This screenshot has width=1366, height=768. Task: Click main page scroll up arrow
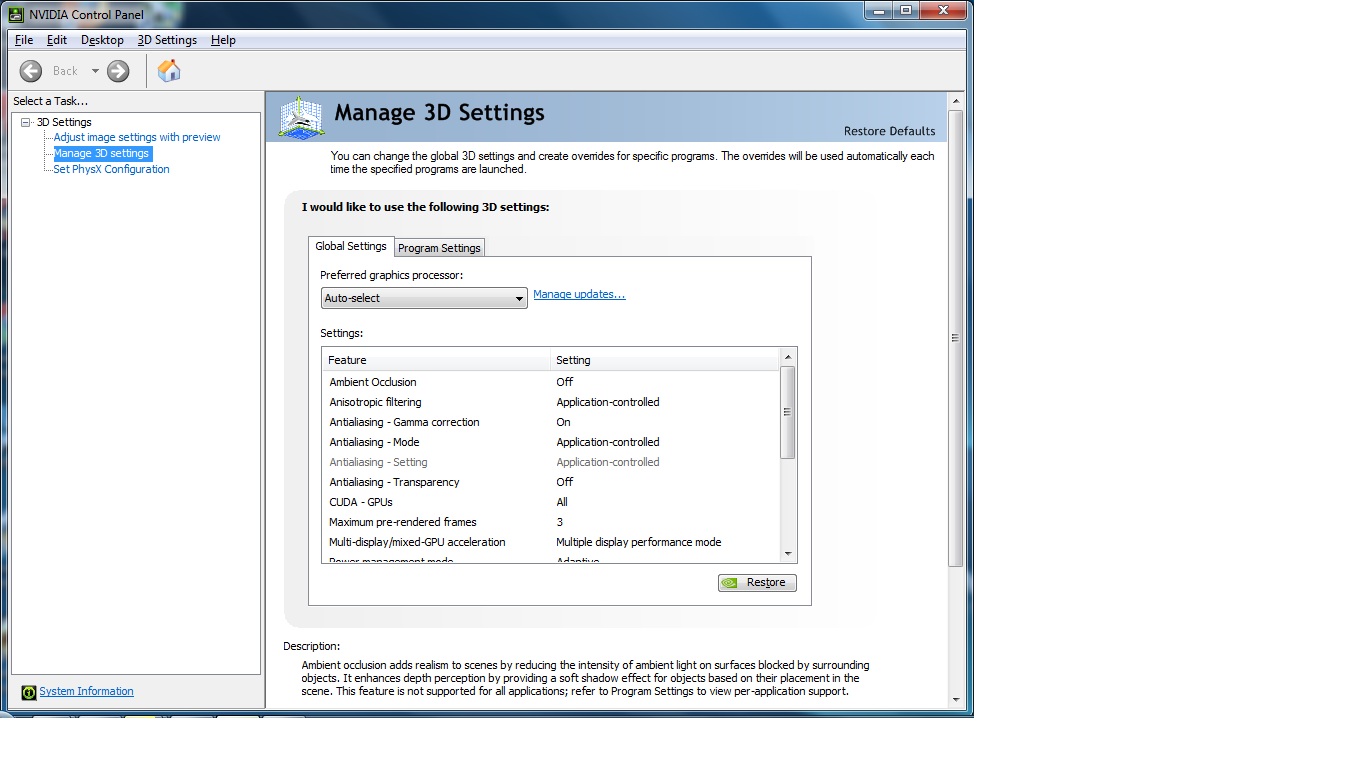956,101
